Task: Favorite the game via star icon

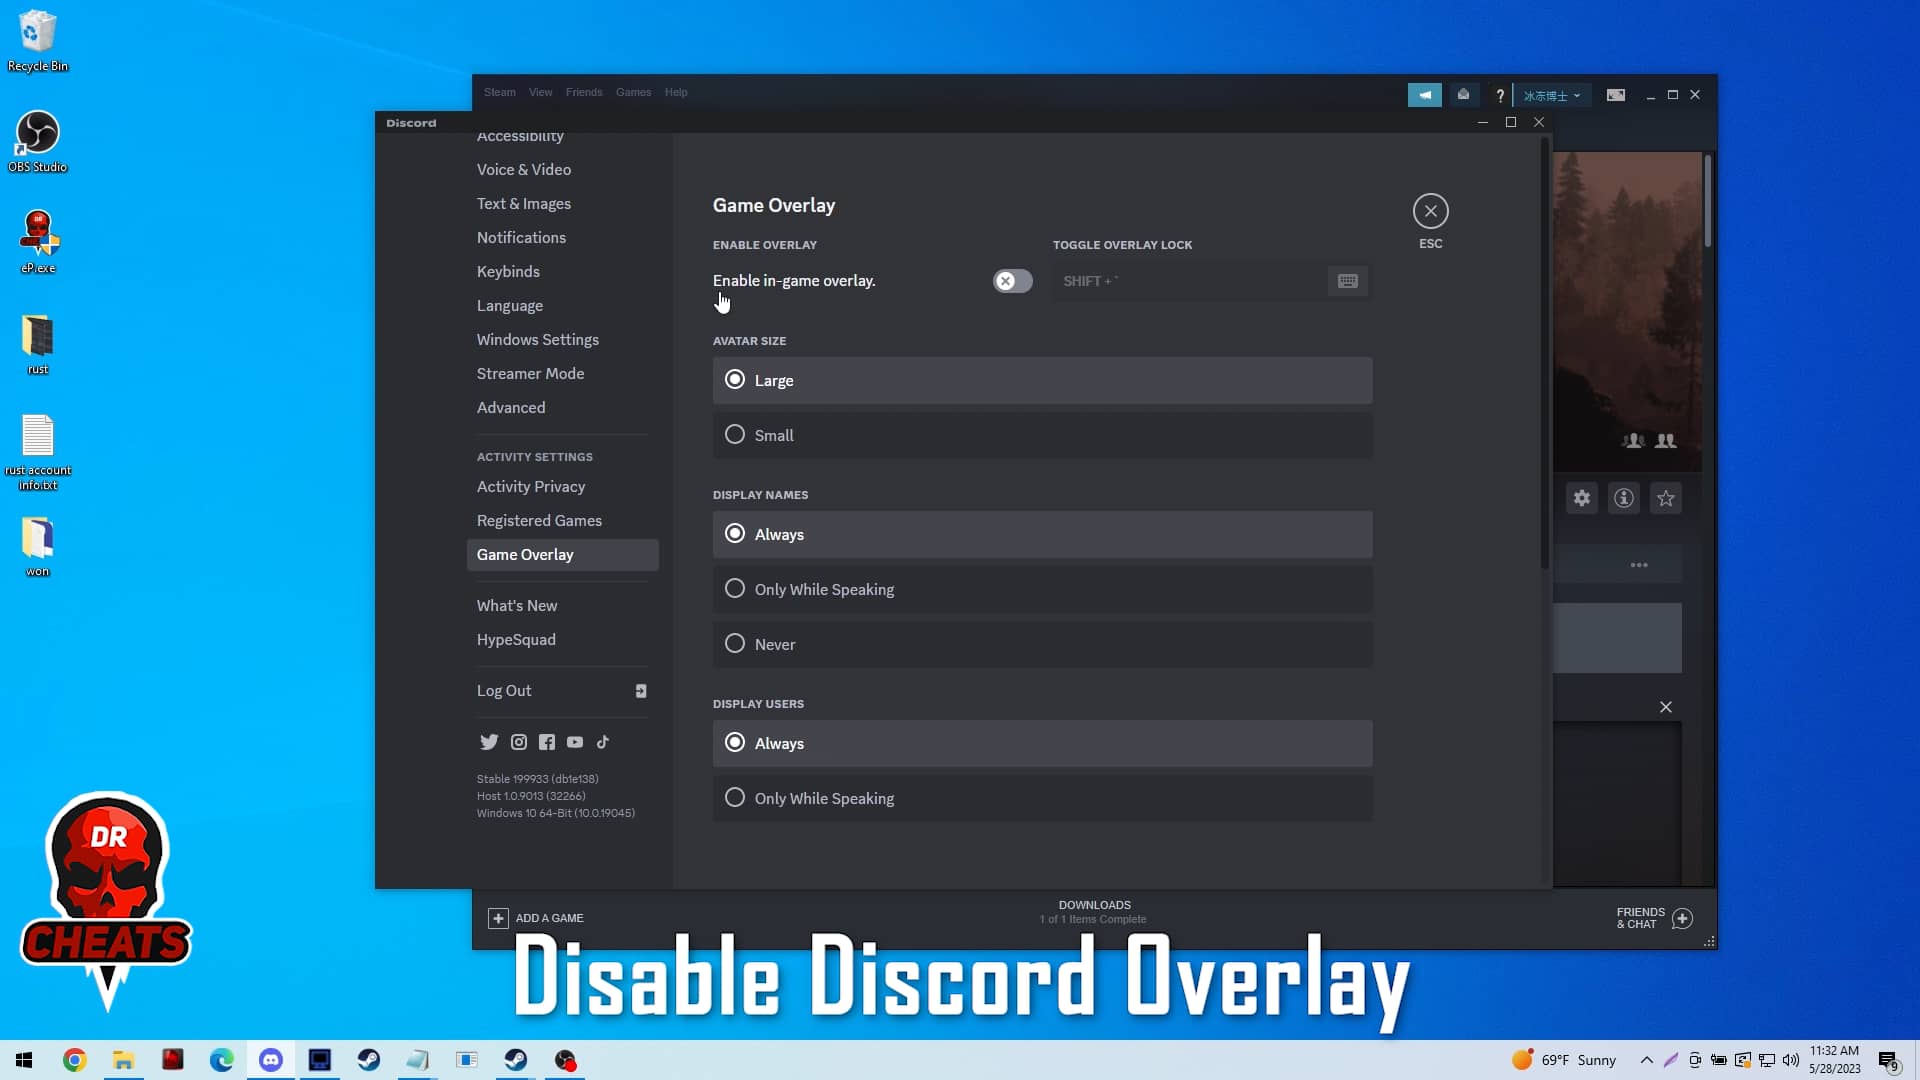Action: (1666, 498)
